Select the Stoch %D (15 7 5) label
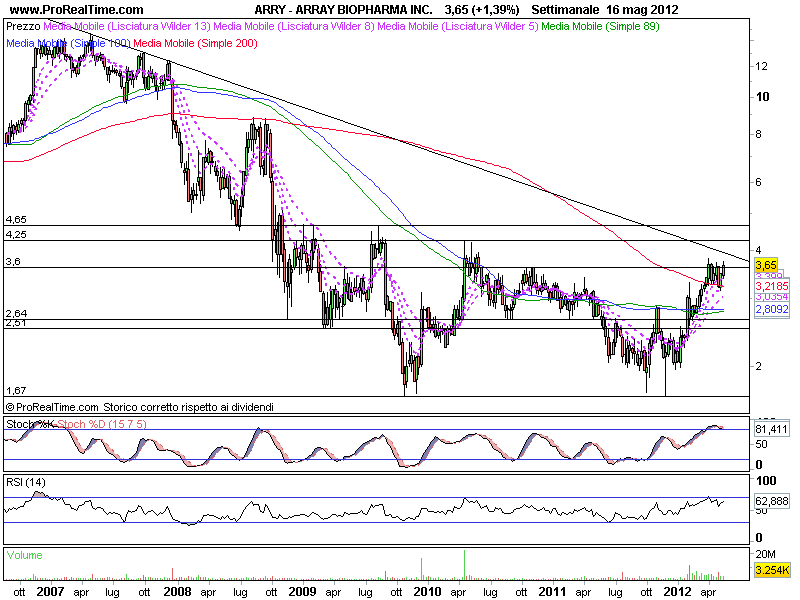This screenshot has width=800, height=600. 102,424
